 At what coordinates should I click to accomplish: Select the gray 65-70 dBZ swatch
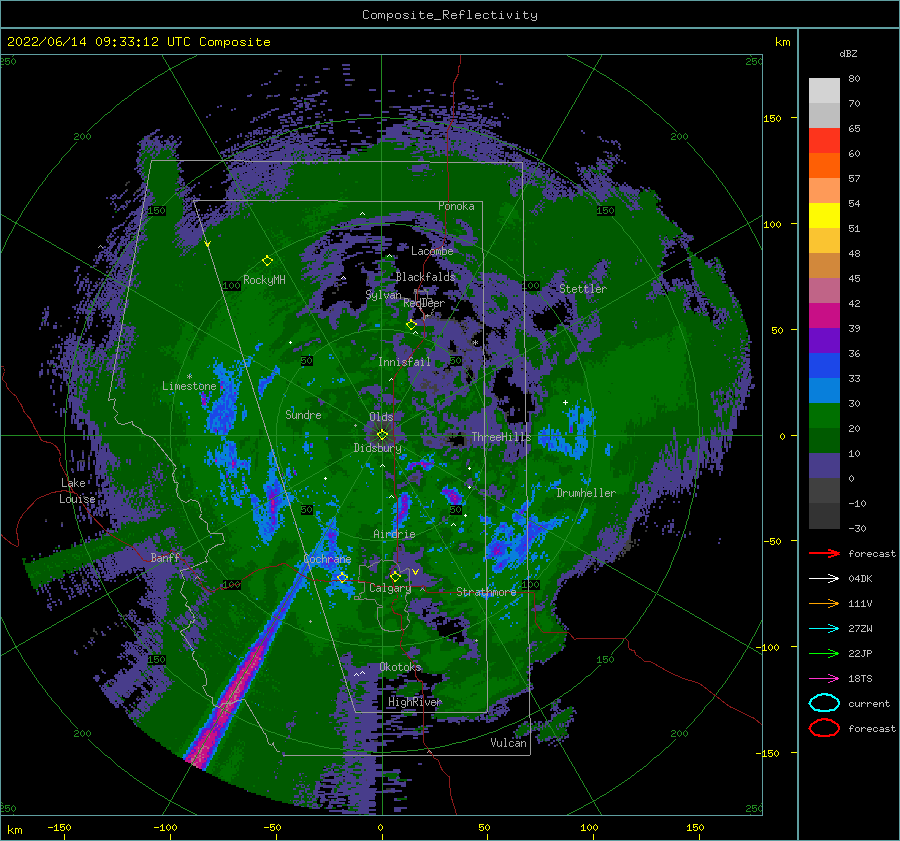(824, 116)
